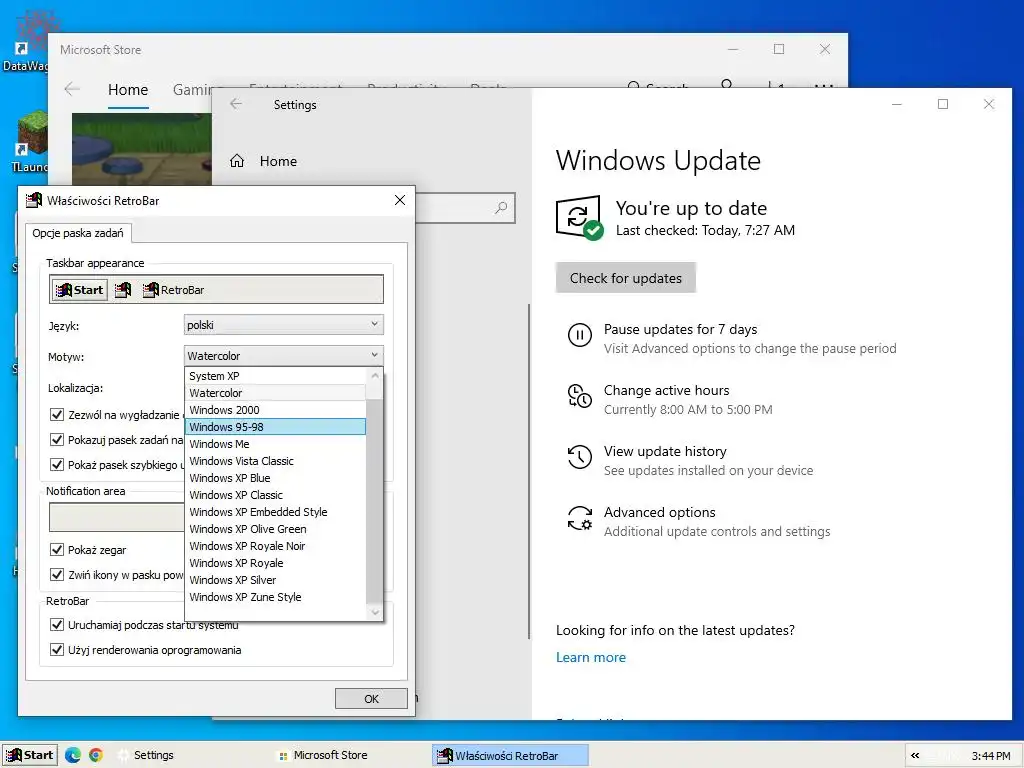Select Home tab in Microsoft Store

click(x=128, y=89)
